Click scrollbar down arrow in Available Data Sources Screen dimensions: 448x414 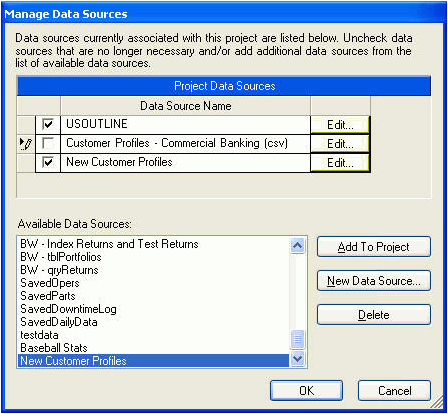point(297,359)
